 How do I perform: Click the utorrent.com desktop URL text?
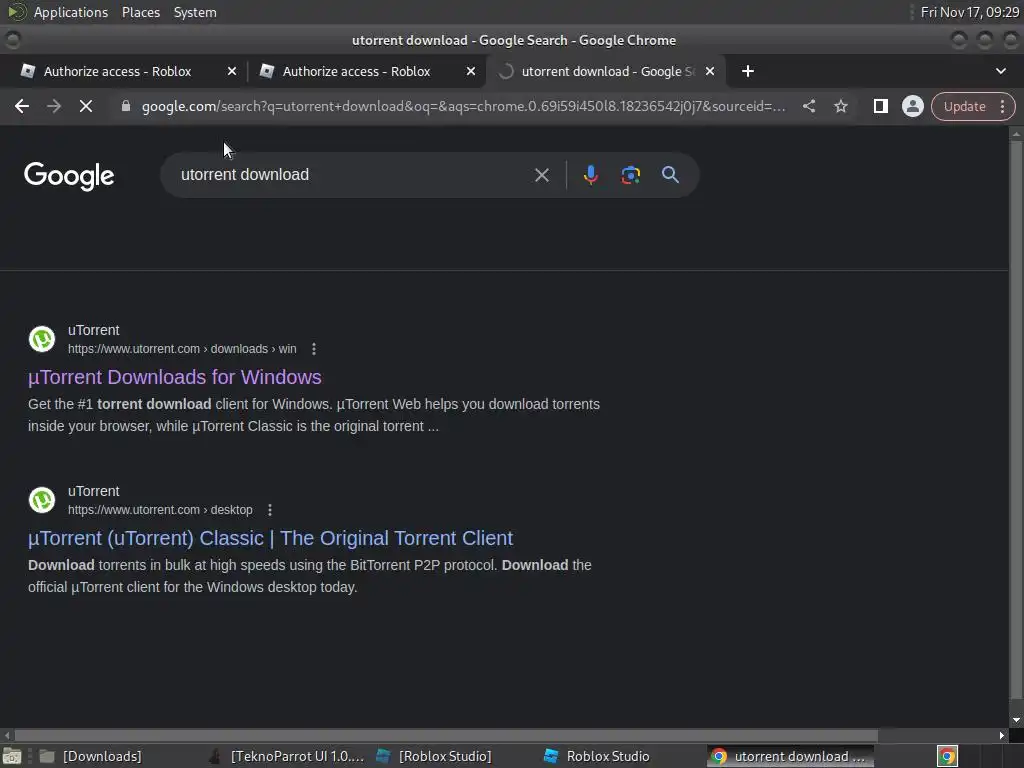[160, 510]
